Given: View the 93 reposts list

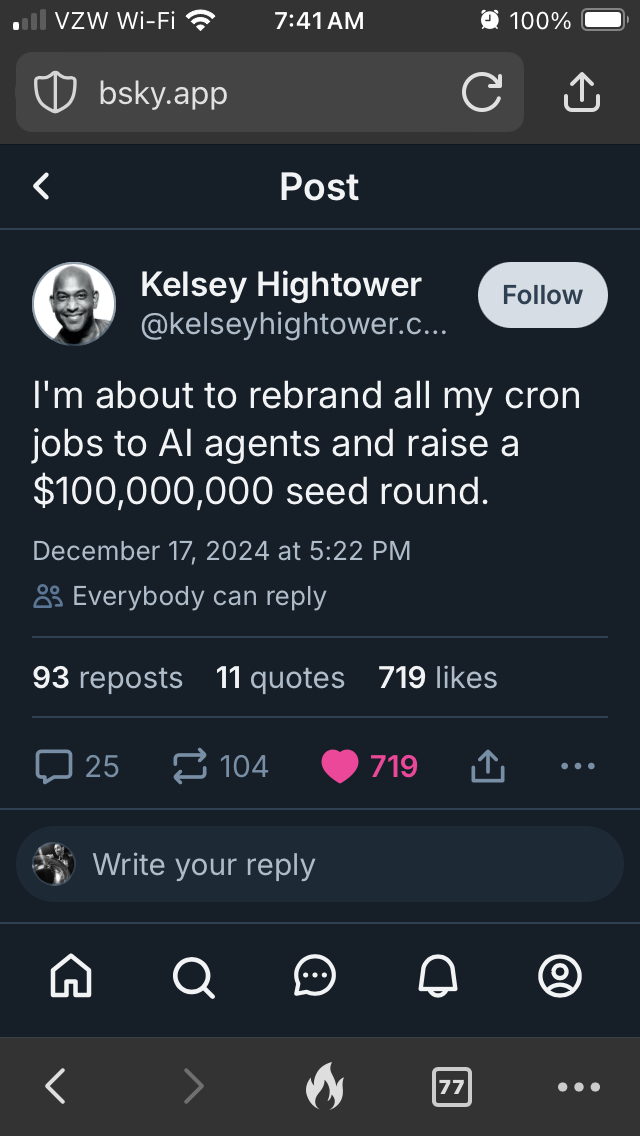Looking at the screenshot, I should pyautogui.click(x=108, y=677).
